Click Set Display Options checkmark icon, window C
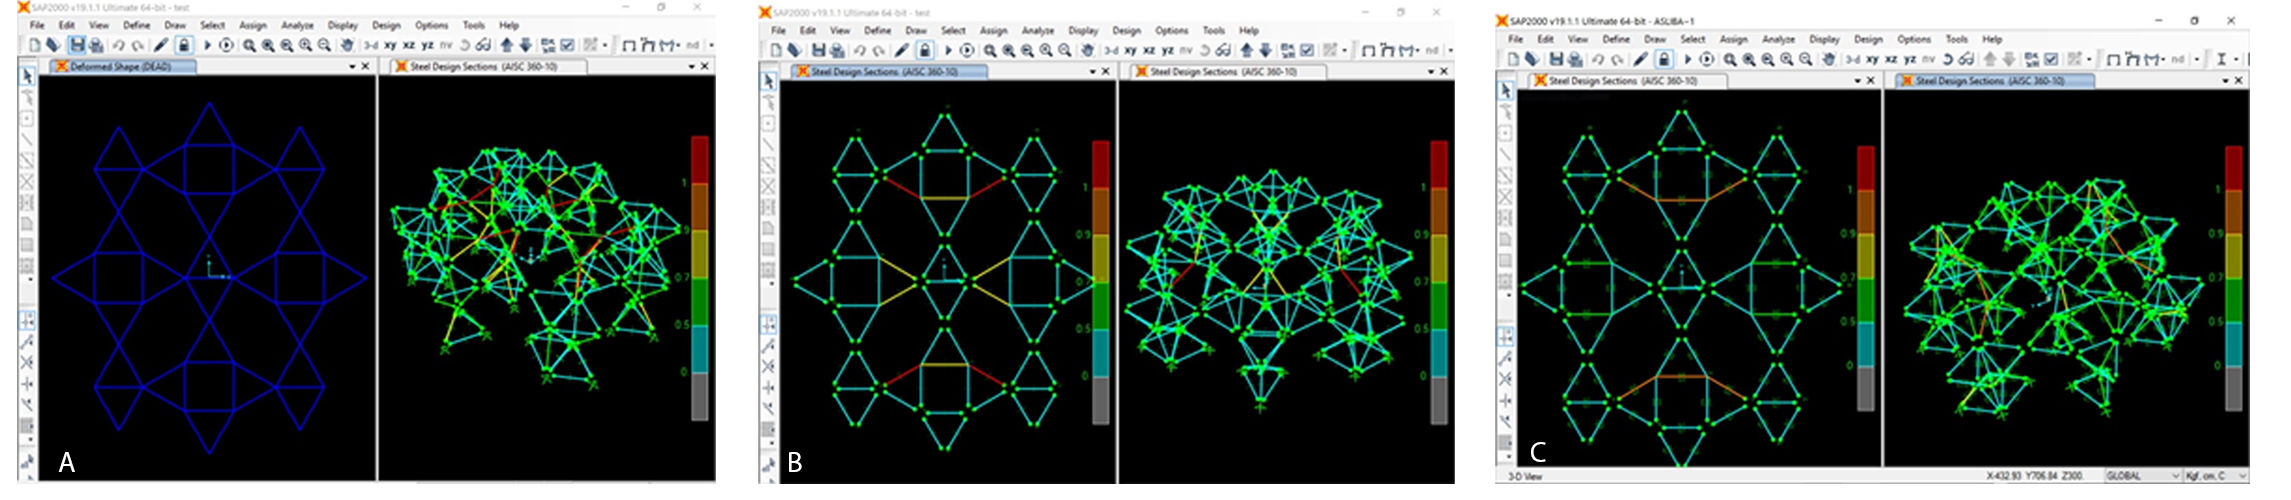Viewport: 2291px width, 500px height. pos(2051,59)
